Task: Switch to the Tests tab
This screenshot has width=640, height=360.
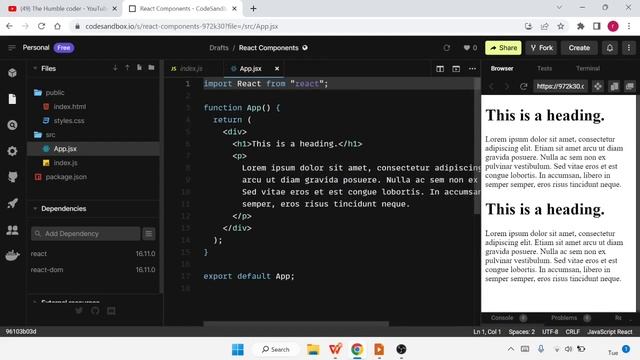Action: point(544,69)
